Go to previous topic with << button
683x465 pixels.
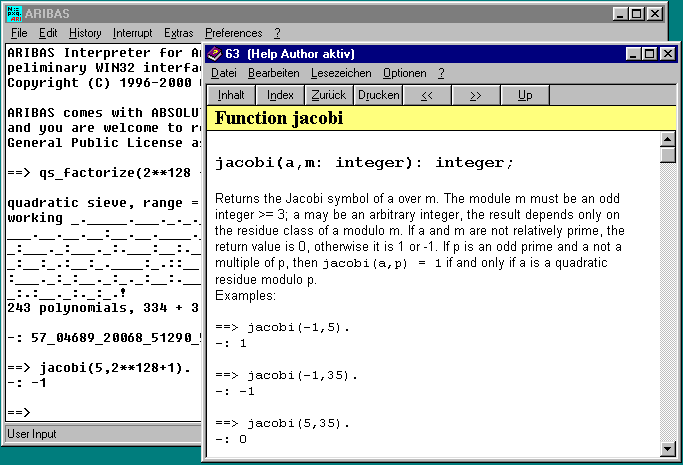(427, 95)
